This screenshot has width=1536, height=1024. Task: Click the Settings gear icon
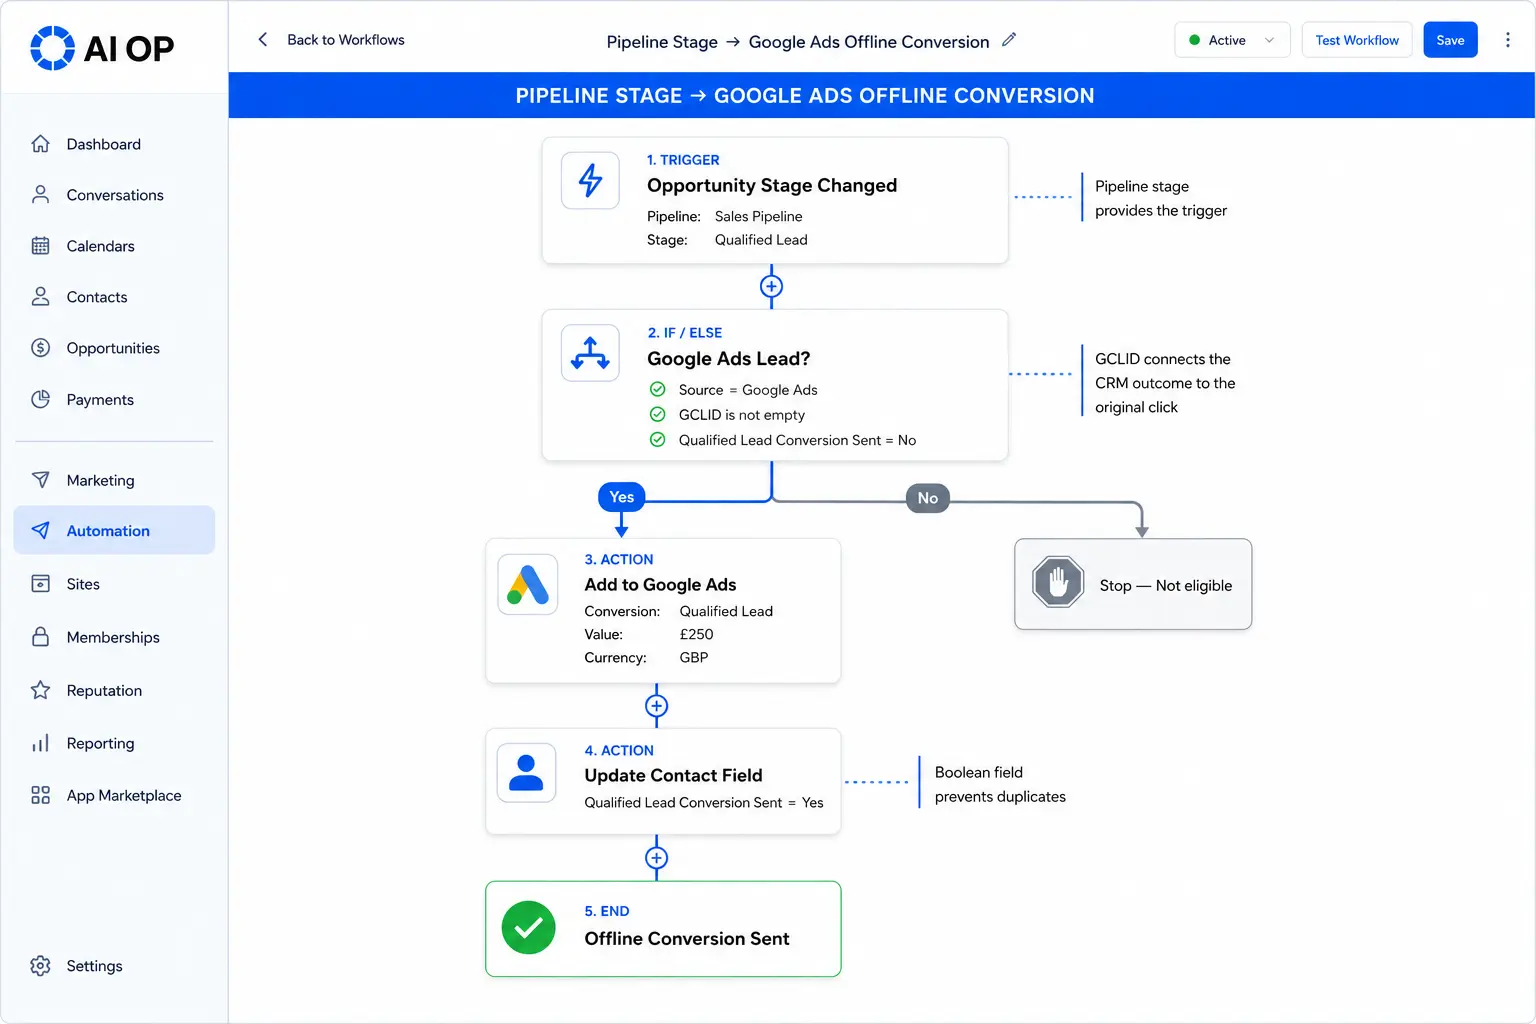click(x=40, y=966)
